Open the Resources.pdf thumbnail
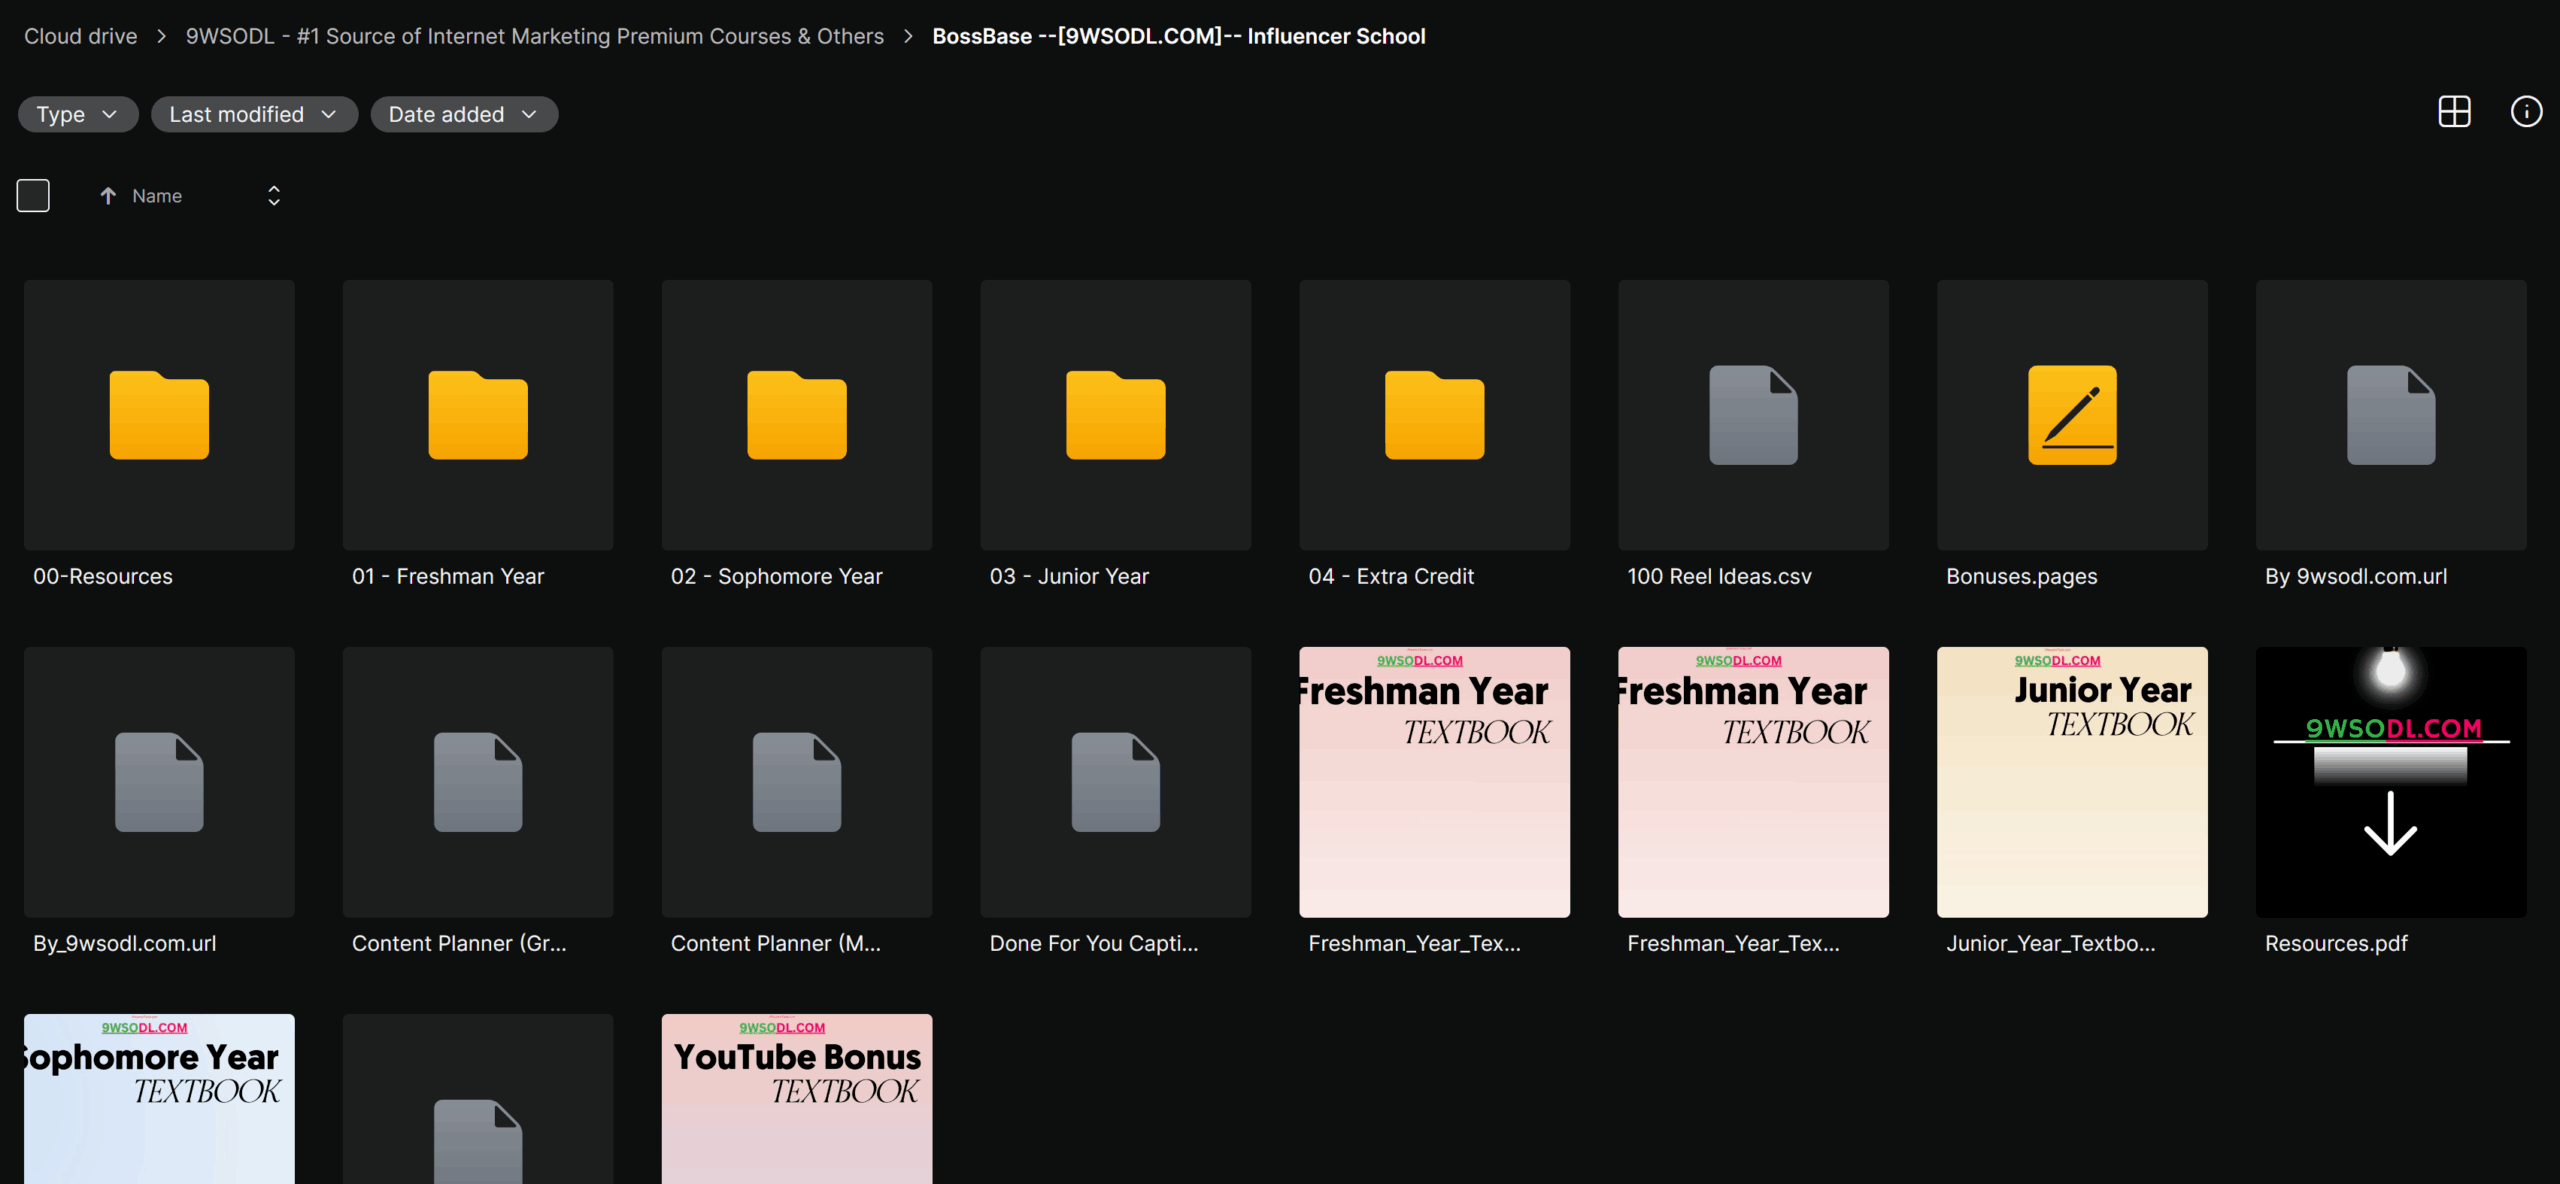Viewport: 2560px width, 1184px height. [2390, 782]
